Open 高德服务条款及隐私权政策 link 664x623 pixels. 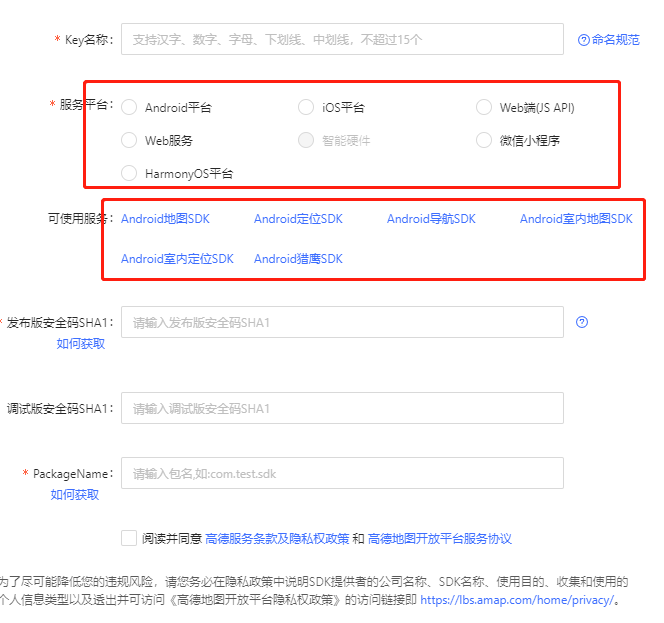[277, 539]
